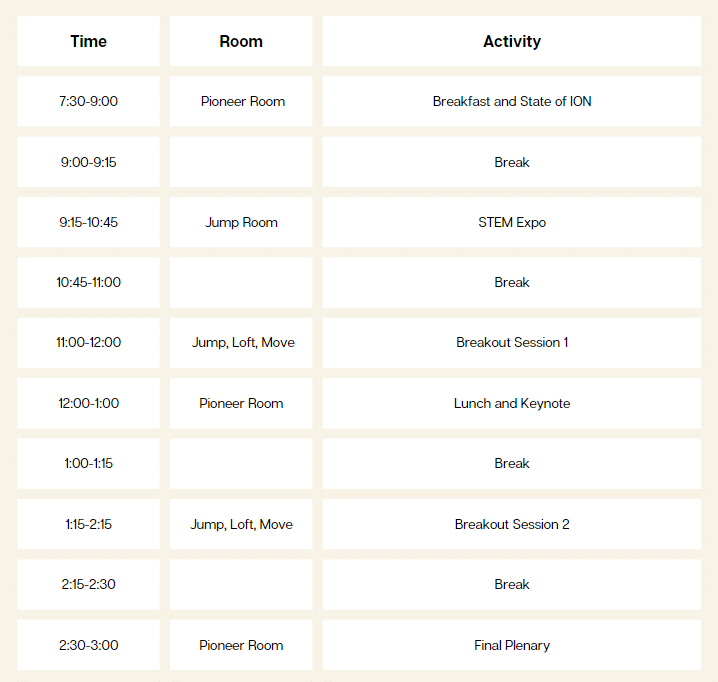
Task: Click the 12:00-1:00 time cell
Action: (88, 403)
